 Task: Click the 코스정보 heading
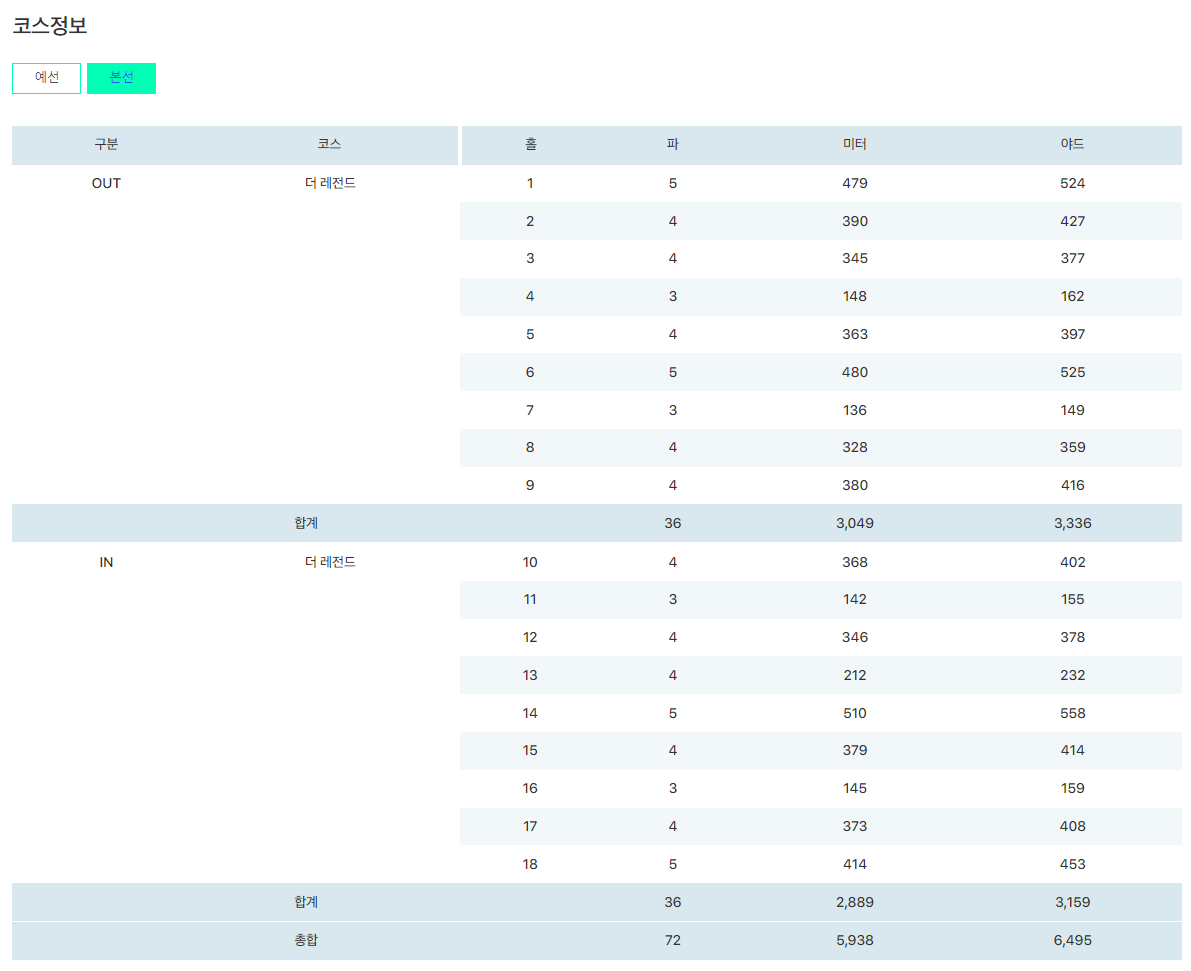pyautogui.click(x=50, y=26)
